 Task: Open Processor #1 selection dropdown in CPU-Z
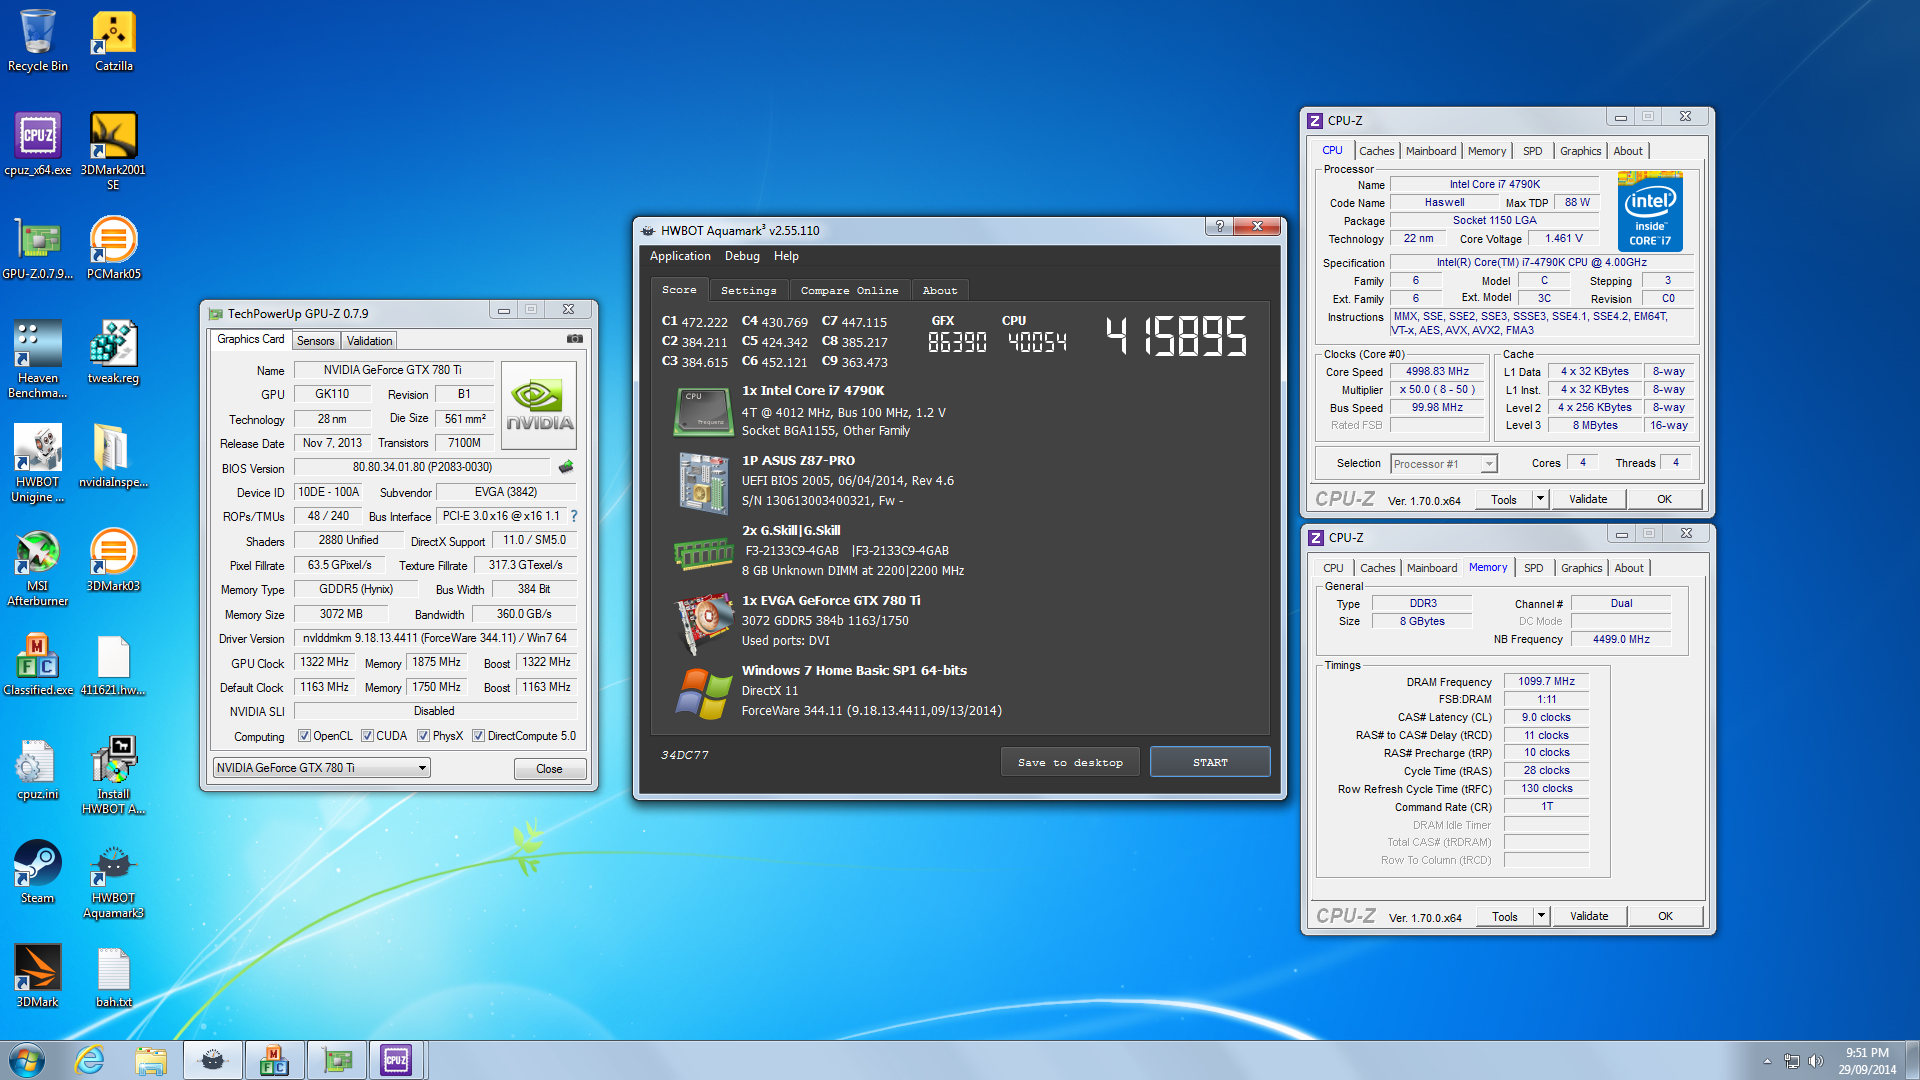pos(1443,464)
